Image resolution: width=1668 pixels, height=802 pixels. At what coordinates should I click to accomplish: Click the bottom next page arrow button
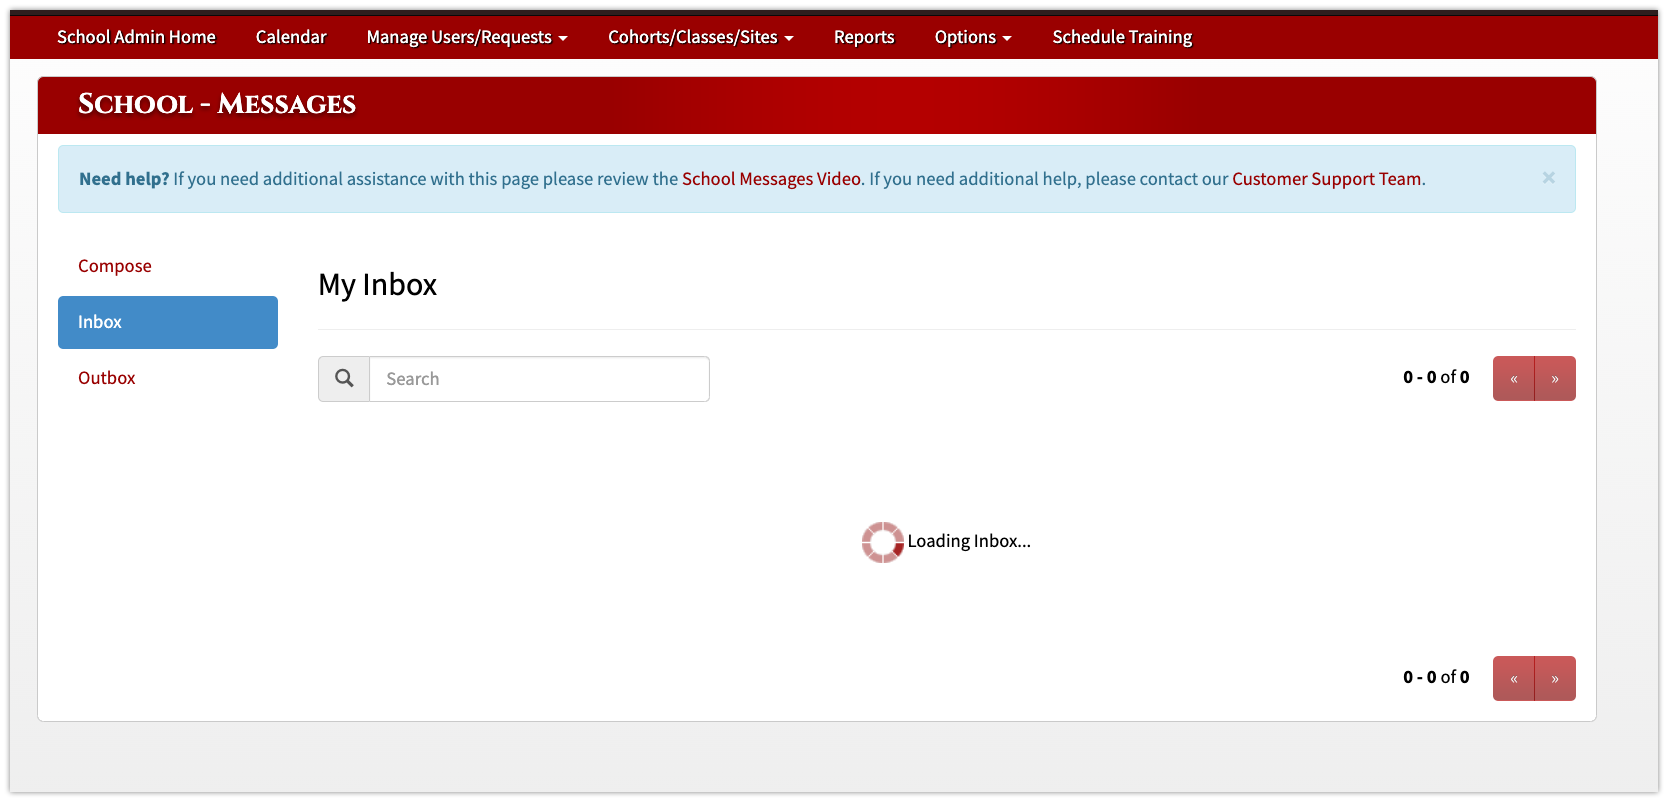(1555, 679)
